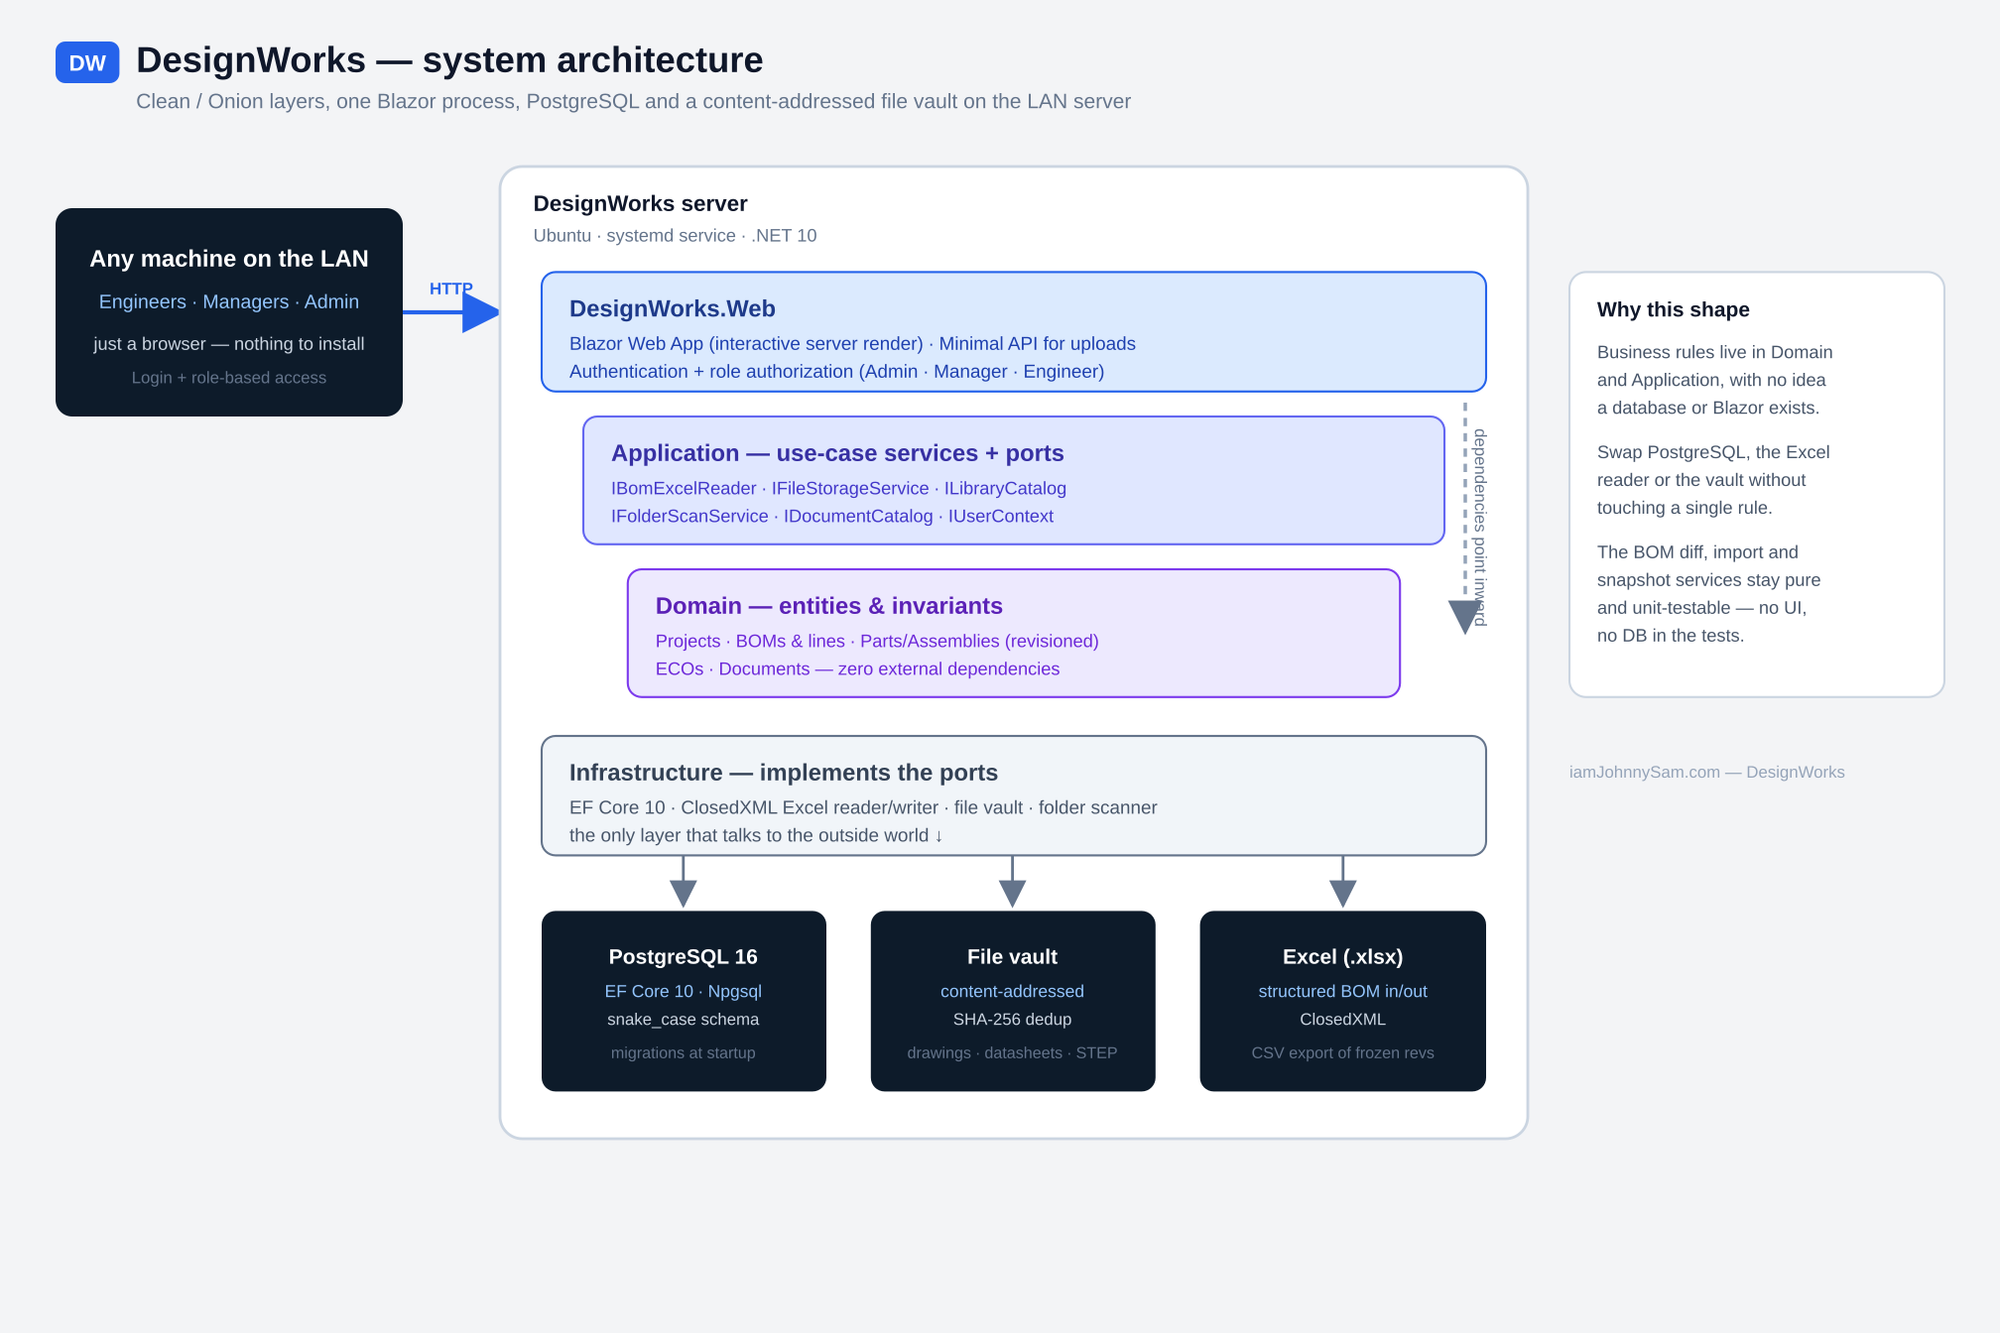This screenshot has width=2000, height=1333.
Task: Click 'structured BOM in/out' text
Action: (1342, 991)
